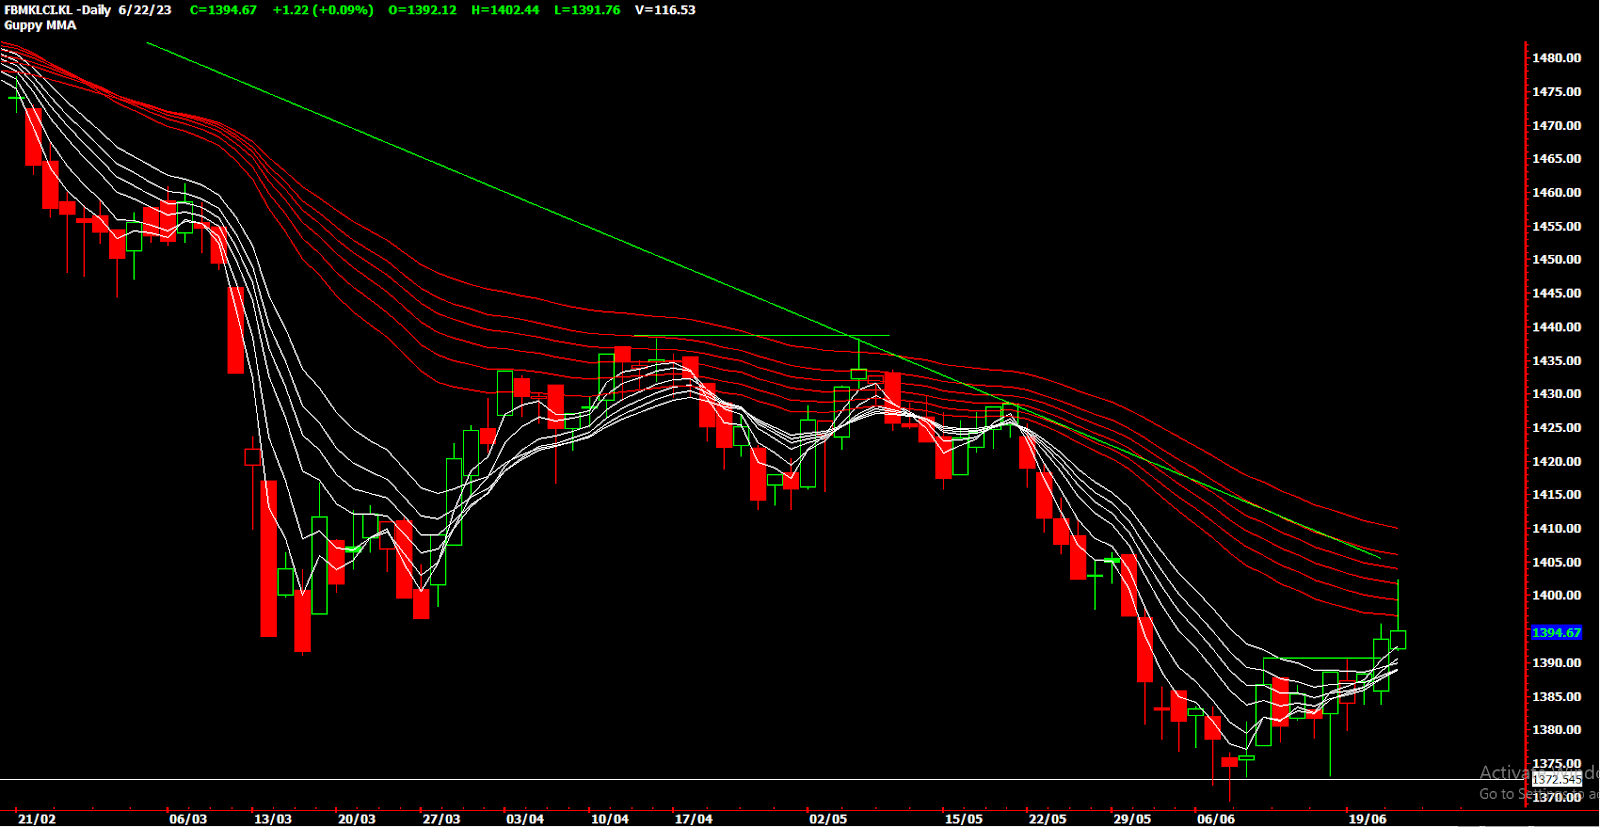The height and width of the screenshot is (827, 1600).
Task: Click the volume value V=116.53
Action: (x=665, y=10)
